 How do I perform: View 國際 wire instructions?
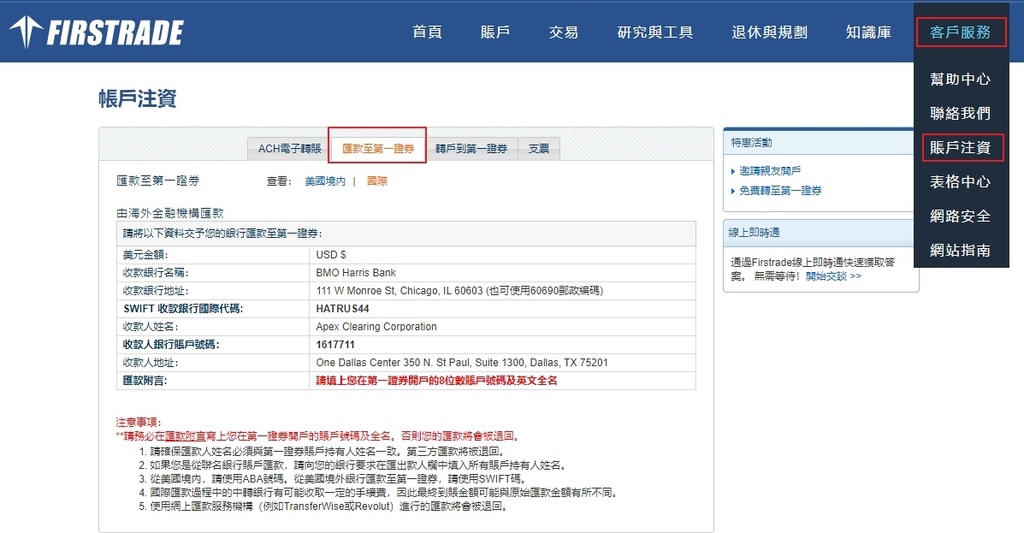tap(377, 181)
